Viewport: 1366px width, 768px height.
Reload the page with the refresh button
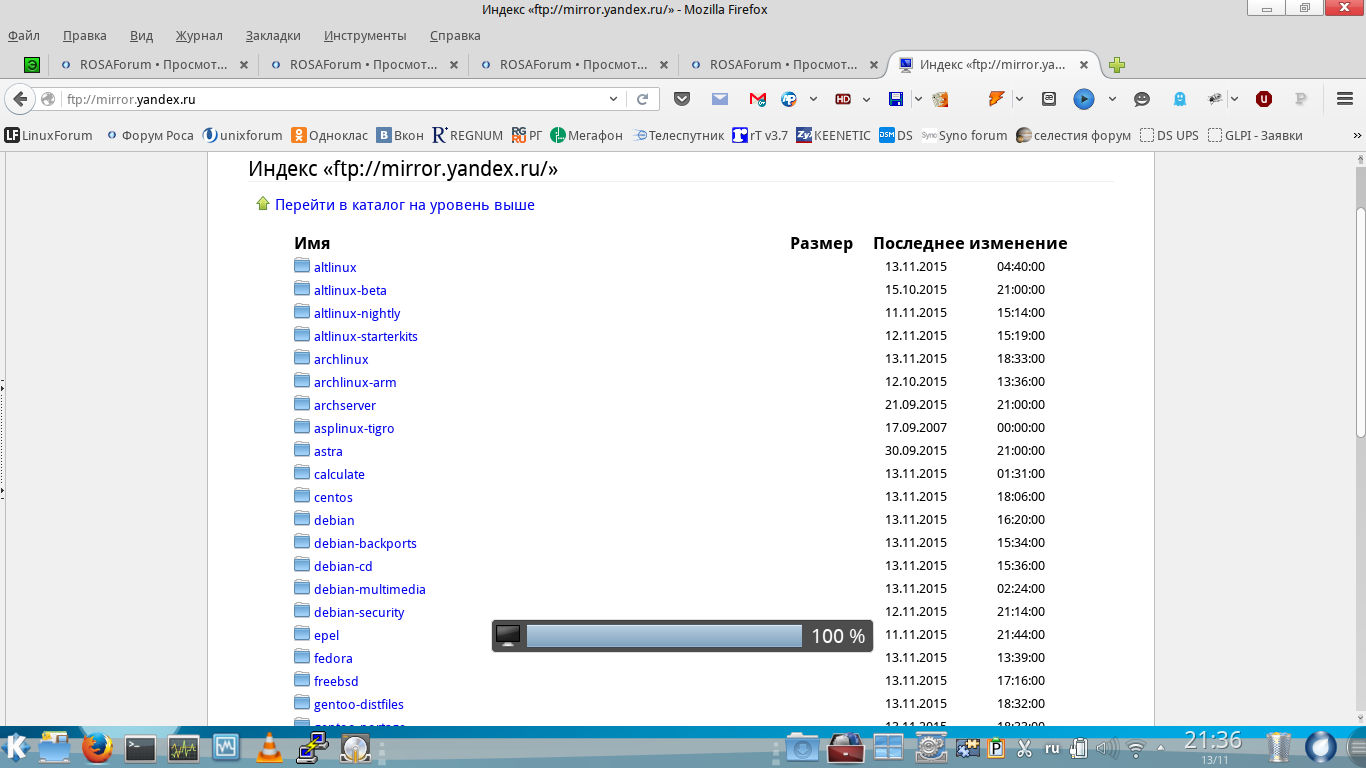(x=643, y=99)
